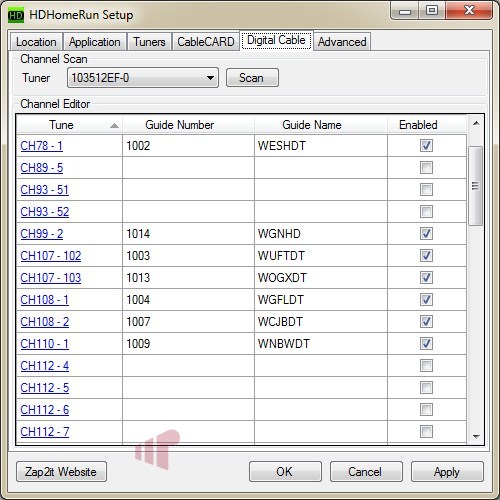Click the Cancel button
The image size is (500, 500).
pos(366,472)
